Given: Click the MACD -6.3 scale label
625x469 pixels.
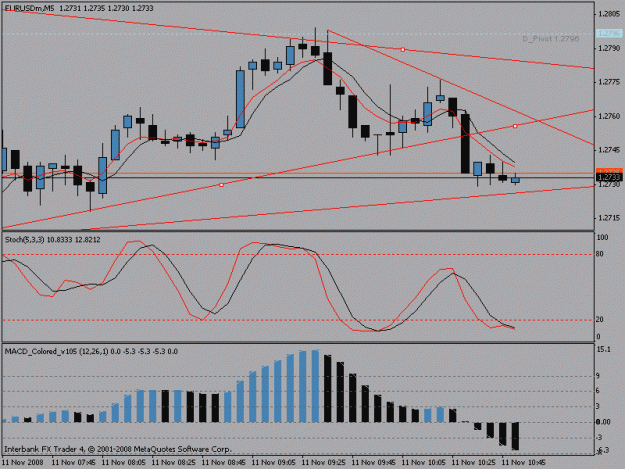Looking at the screenshot, I should 603,451.
